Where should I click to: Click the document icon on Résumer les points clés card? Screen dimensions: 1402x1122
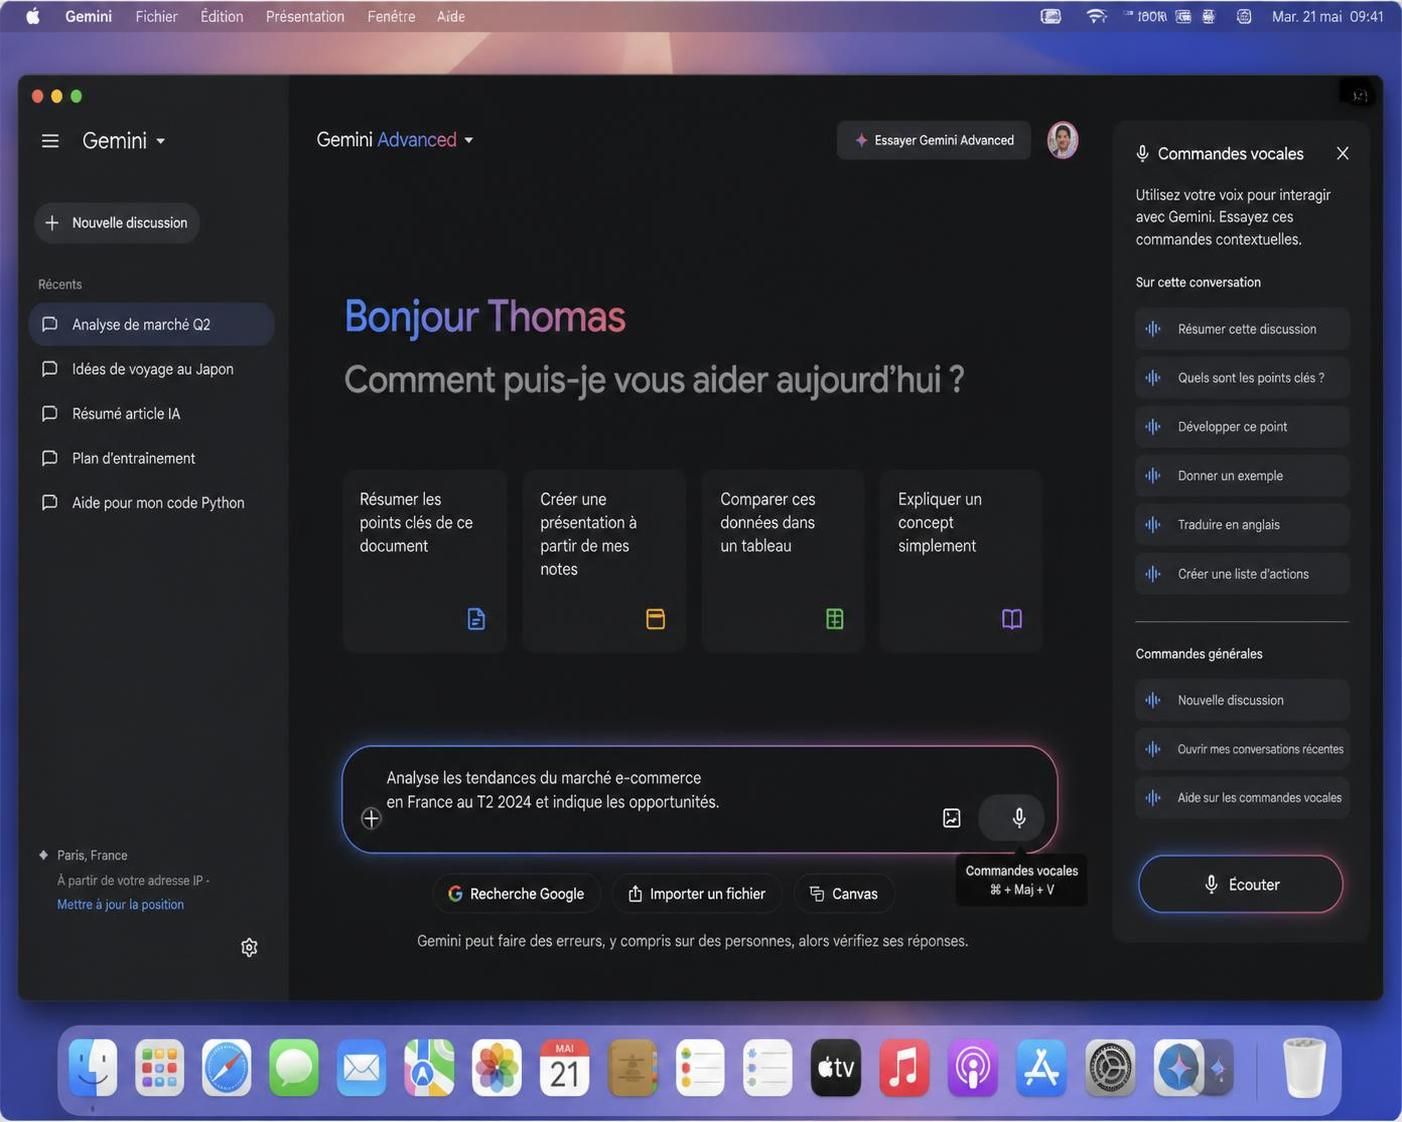476,619
